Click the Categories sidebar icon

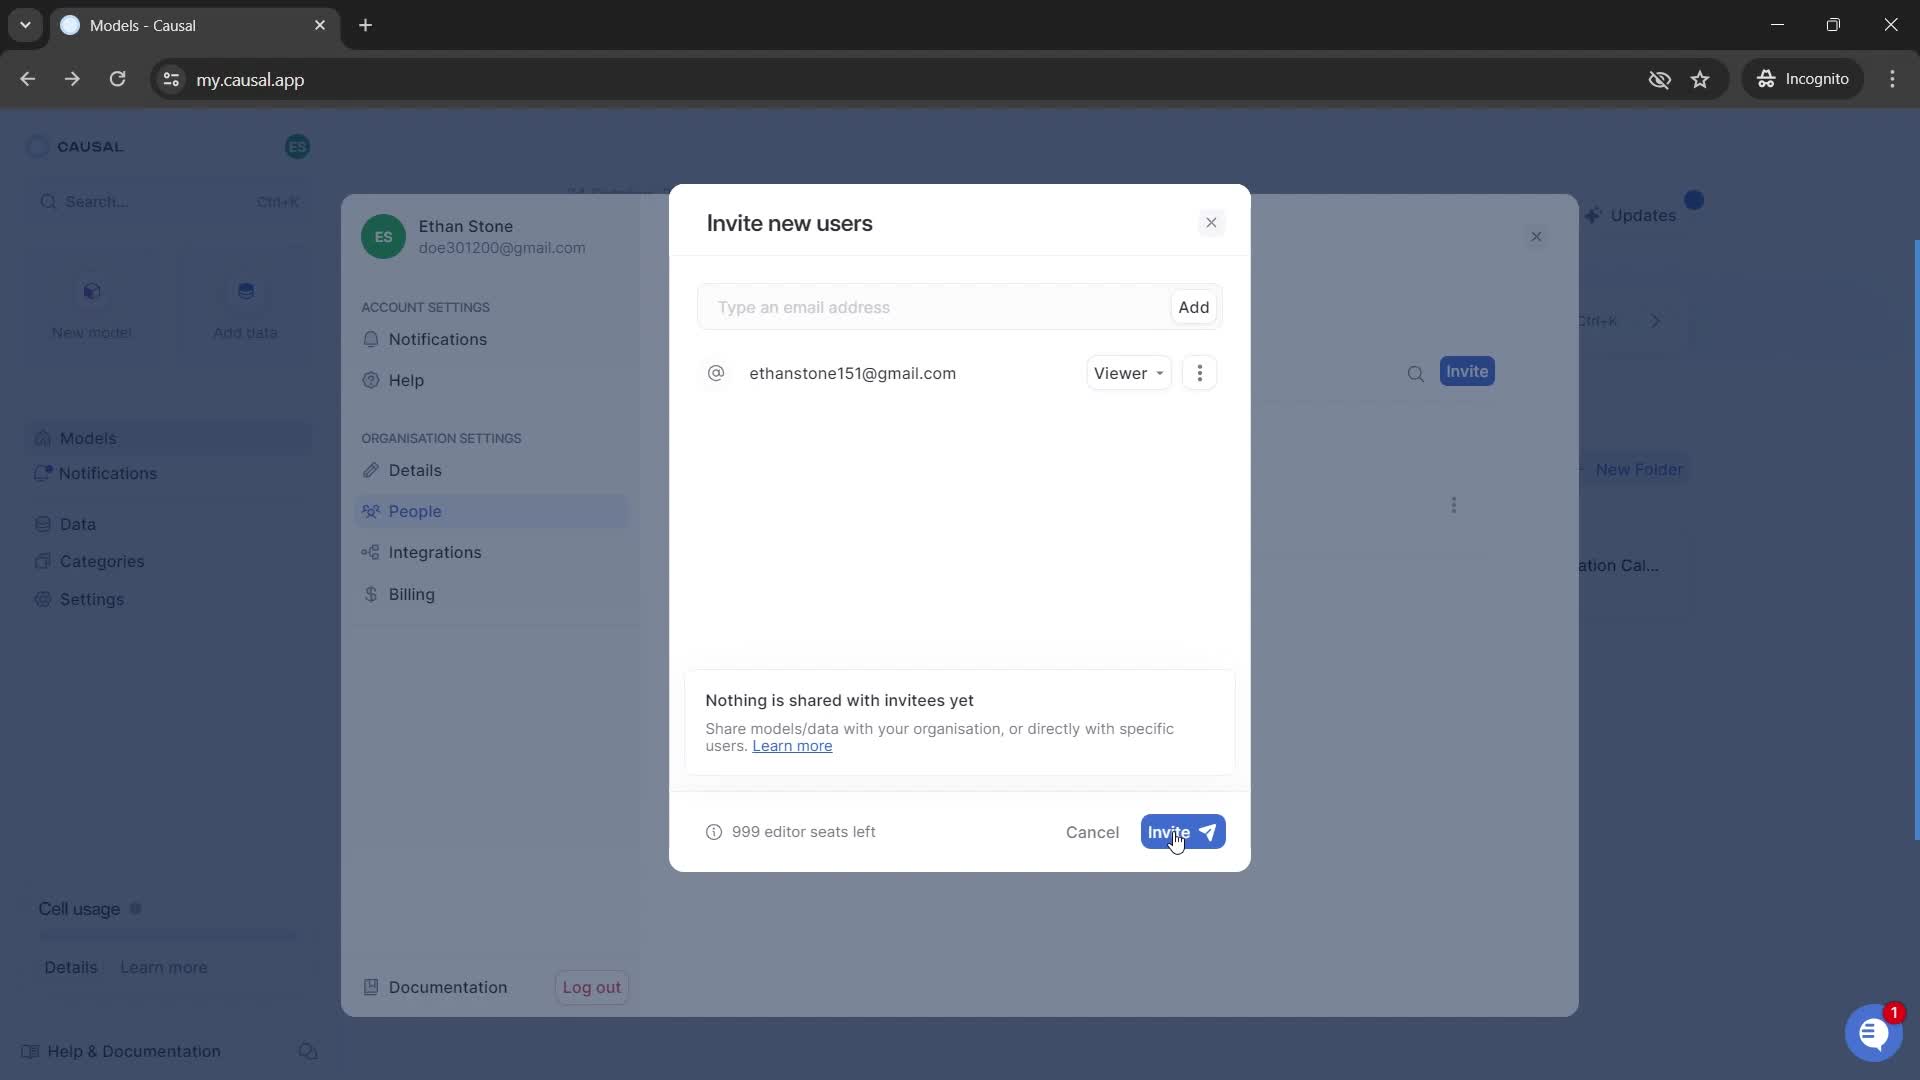(41, 560)
